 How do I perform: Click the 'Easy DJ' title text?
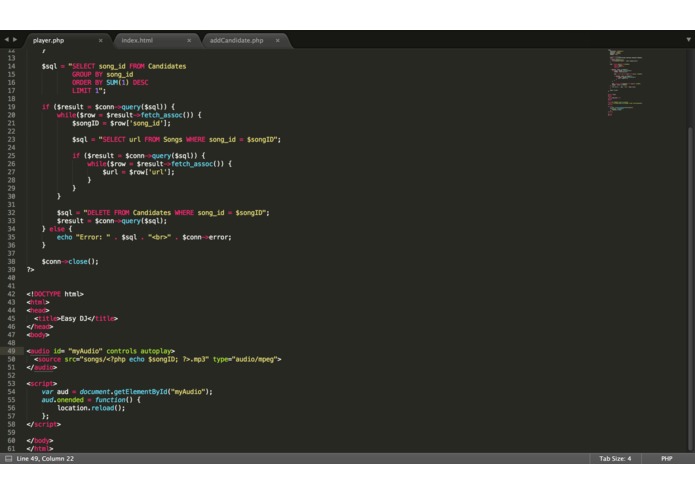pyautogui.click(x=76, y=319)
